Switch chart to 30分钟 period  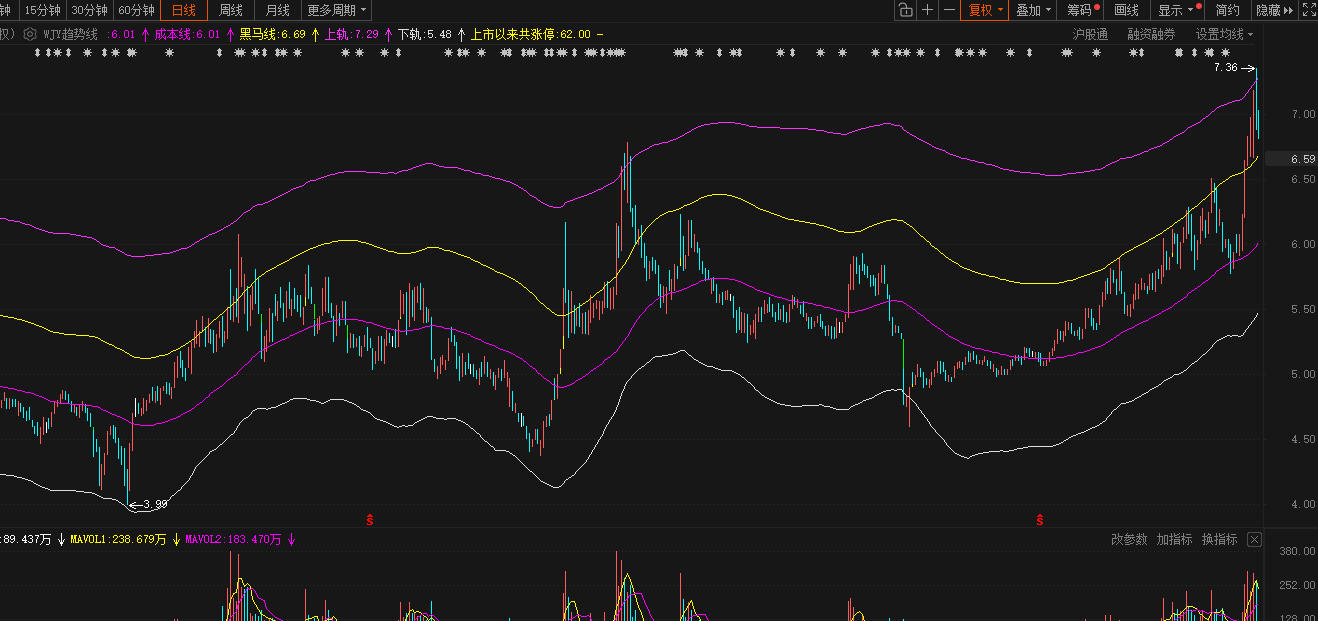click(x=89, y=10)
